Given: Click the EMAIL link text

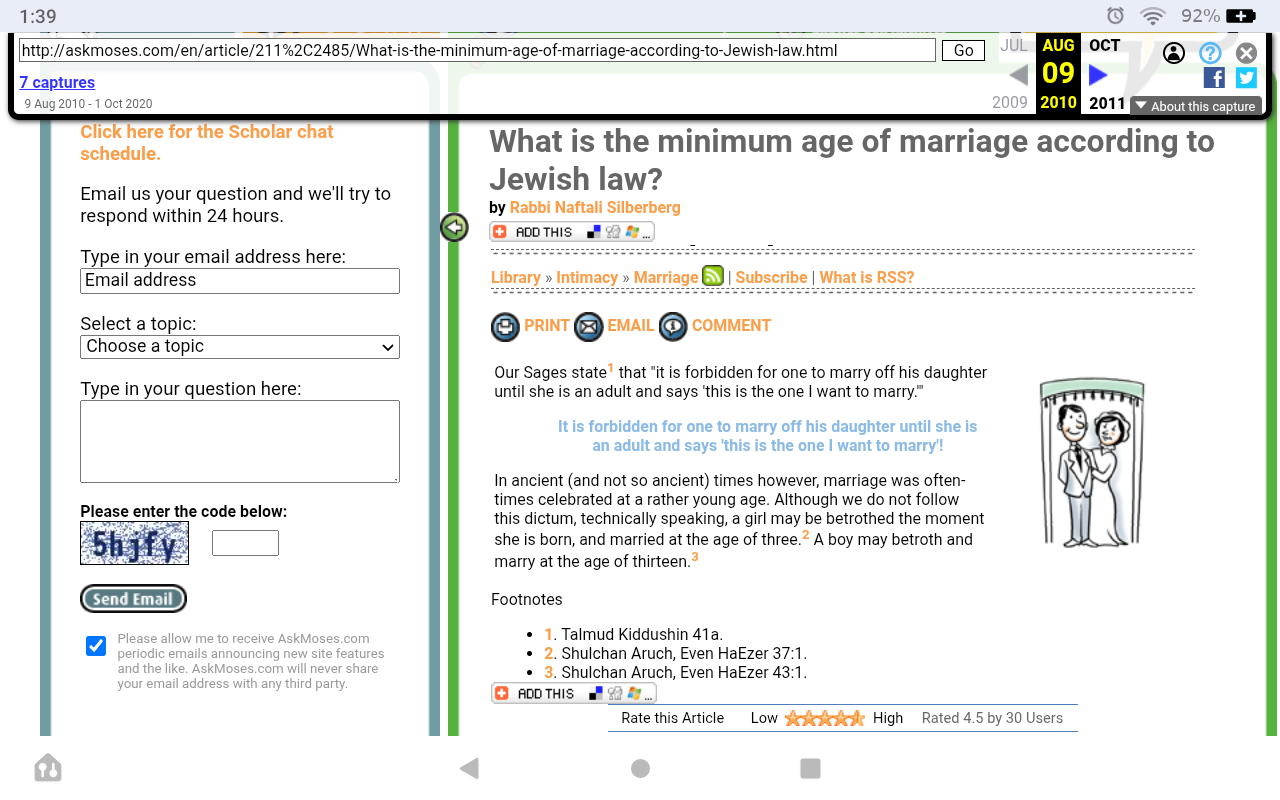Looking at the screenshot, I should tap(631, 326).
